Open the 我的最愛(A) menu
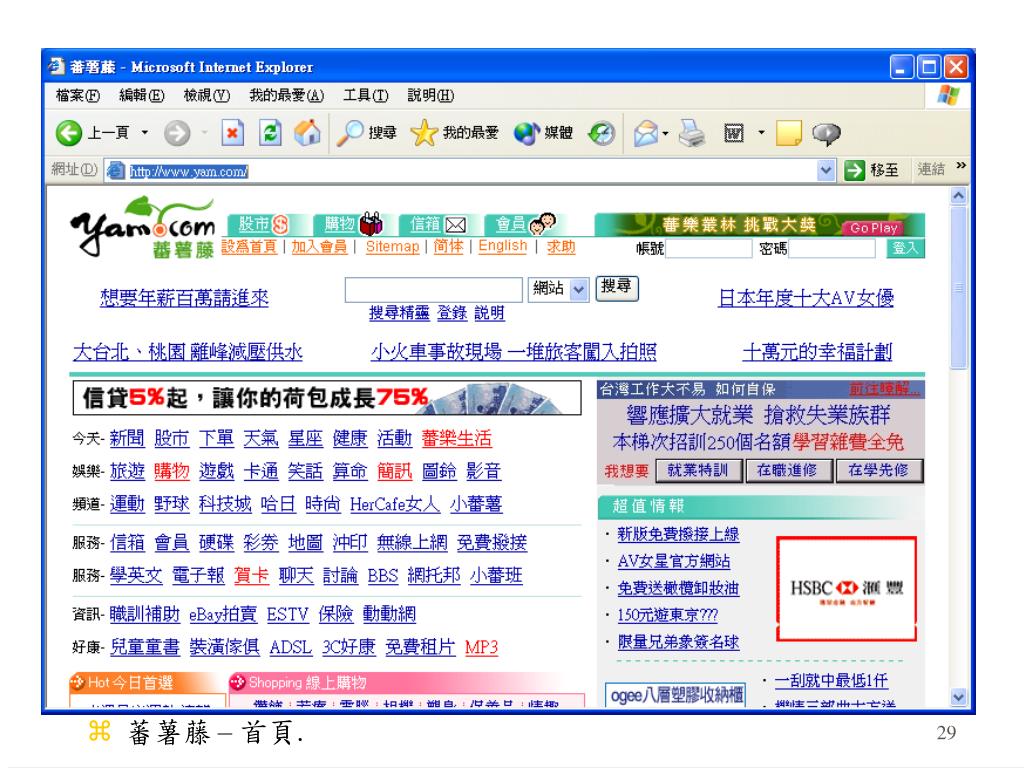Screen dimensions: 1024x768 point(287,95)
